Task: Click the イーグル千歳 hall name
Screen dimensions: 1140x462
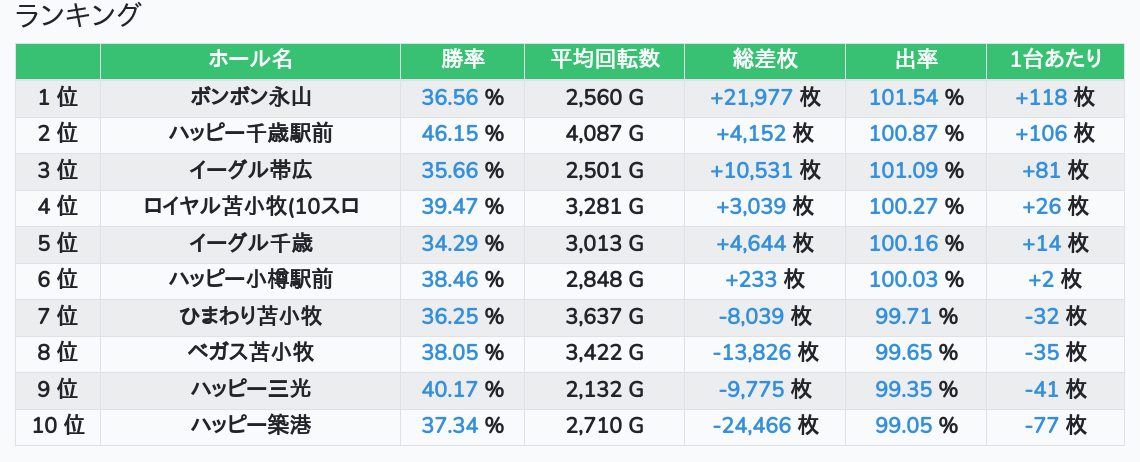Action: [251, 243]
